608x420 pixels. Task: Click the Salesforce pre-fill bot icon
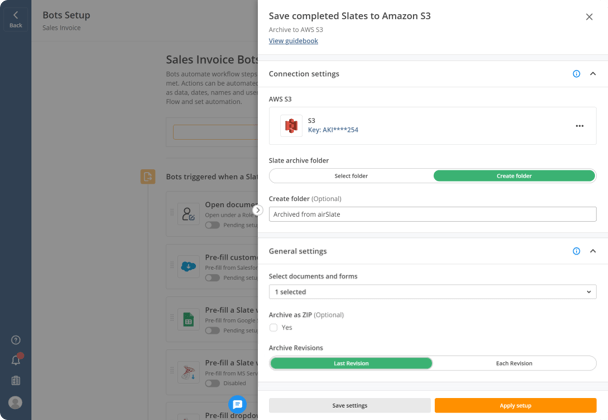(188, 266)
